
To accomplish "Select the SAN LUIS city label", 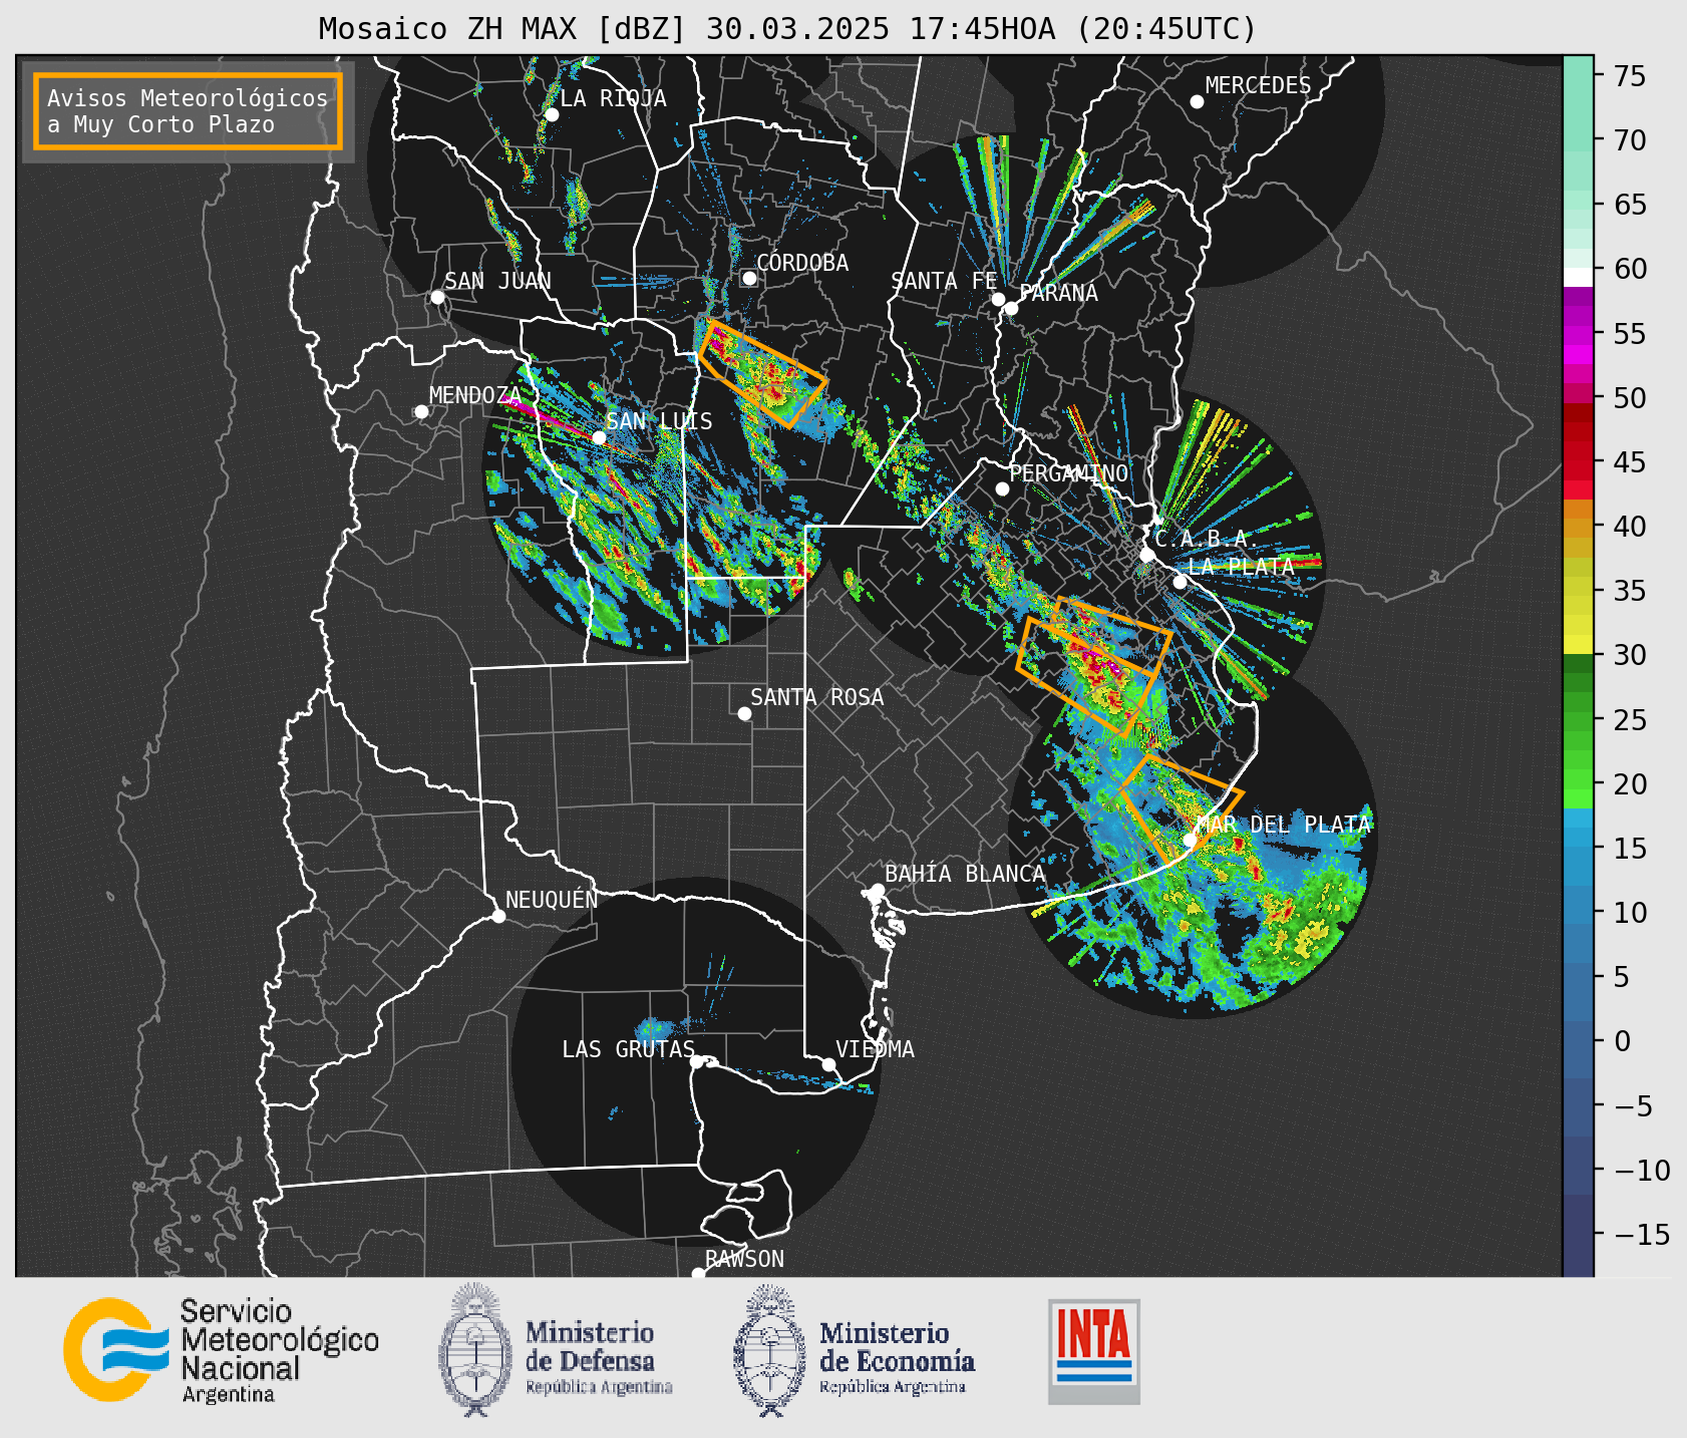I will click(x=659, y=421).
